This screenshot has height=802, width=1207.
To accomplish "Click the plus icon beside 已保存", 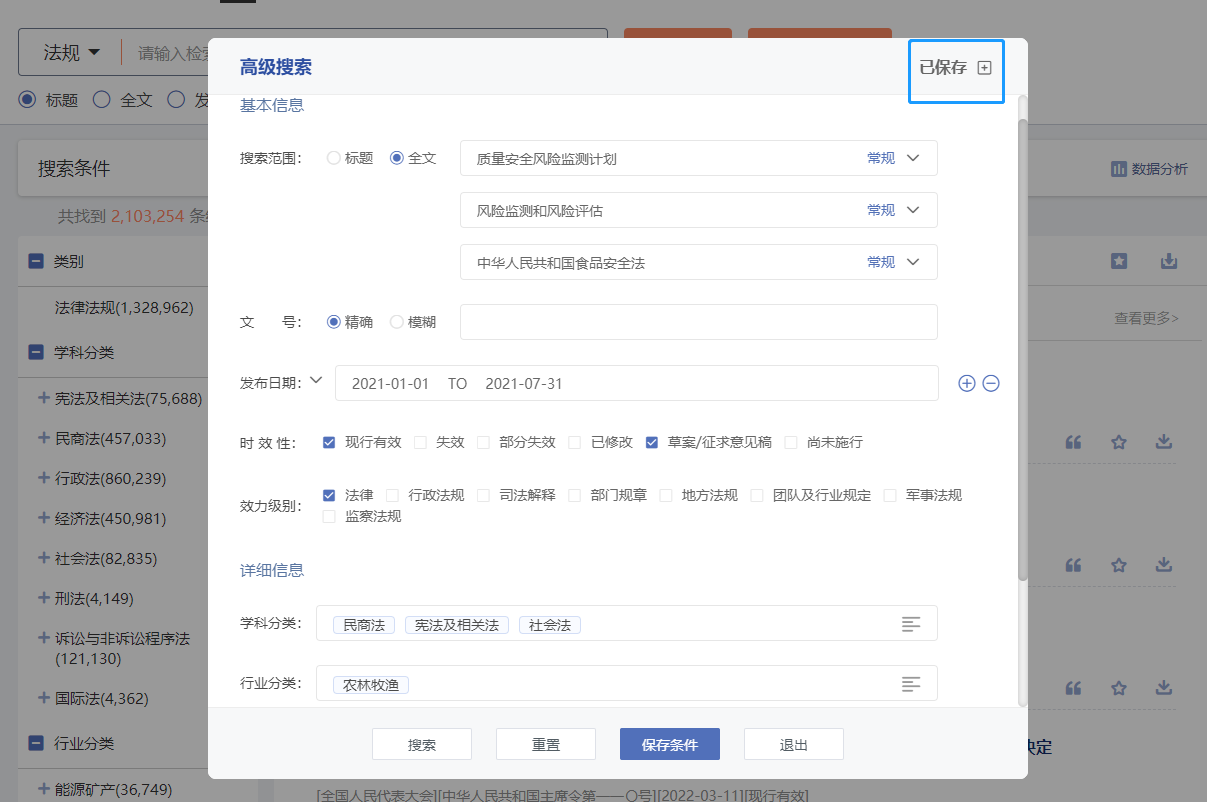I will [x=984, y=68].
